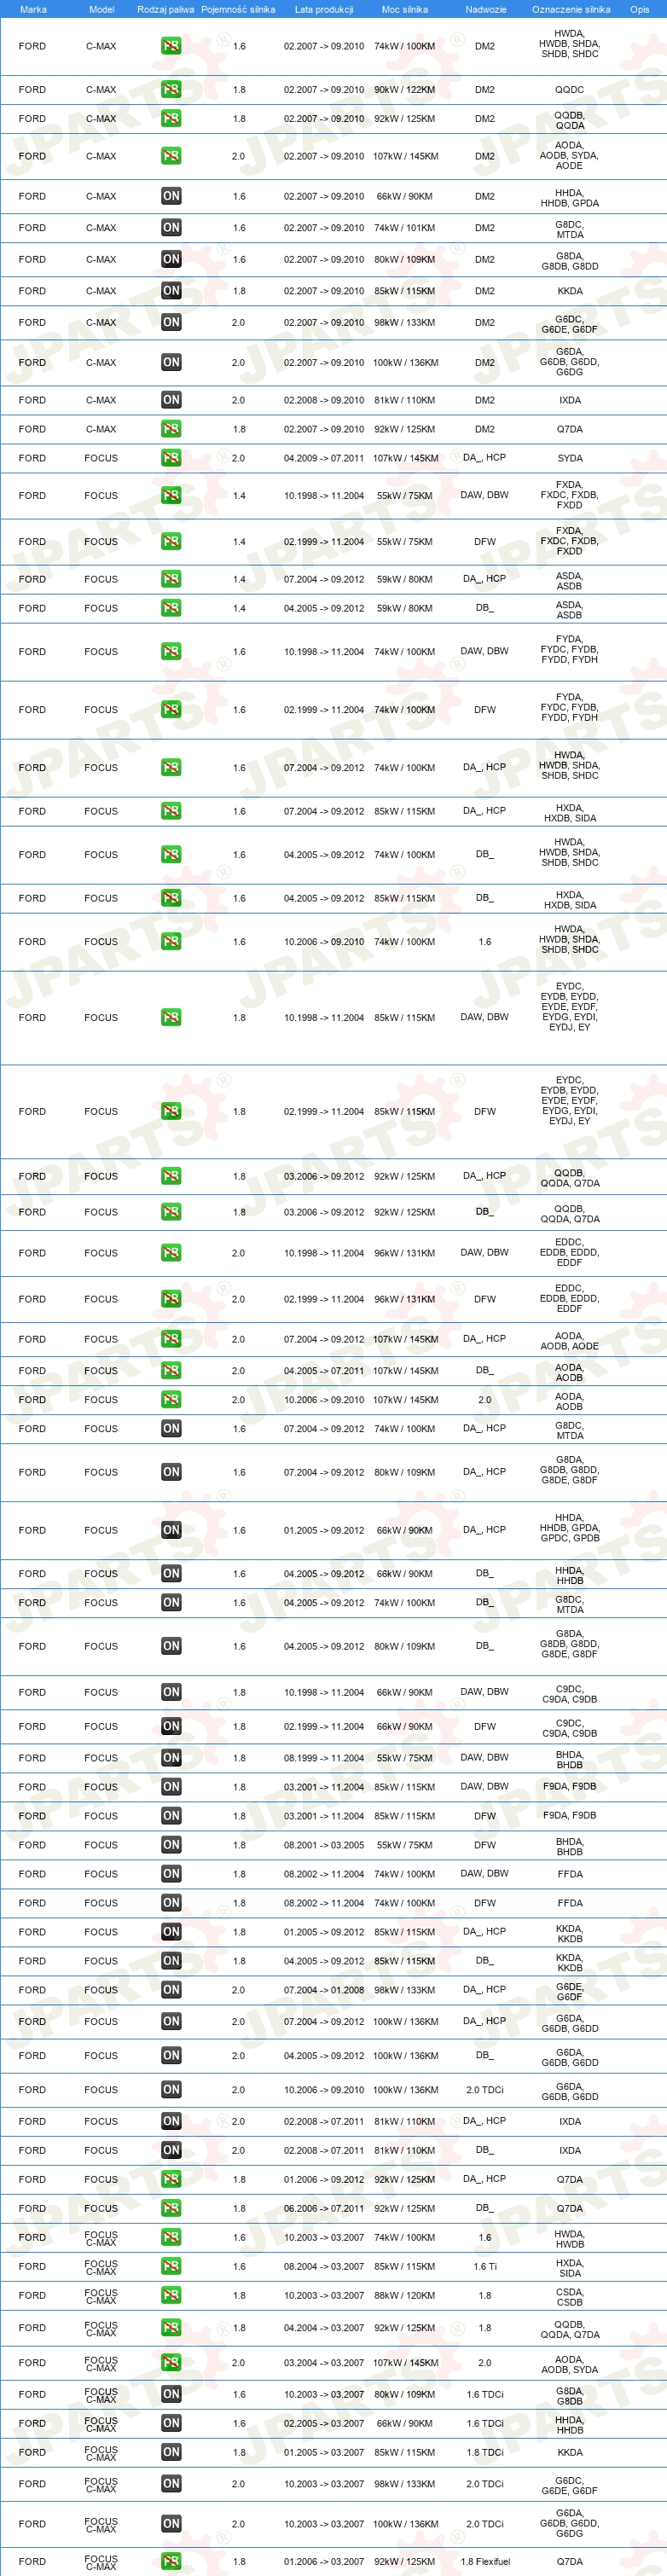Viewport: 667px width, 2576px height.
Task: Select production years 01.2006 -> 03.2007
Action: [324, 2561]
